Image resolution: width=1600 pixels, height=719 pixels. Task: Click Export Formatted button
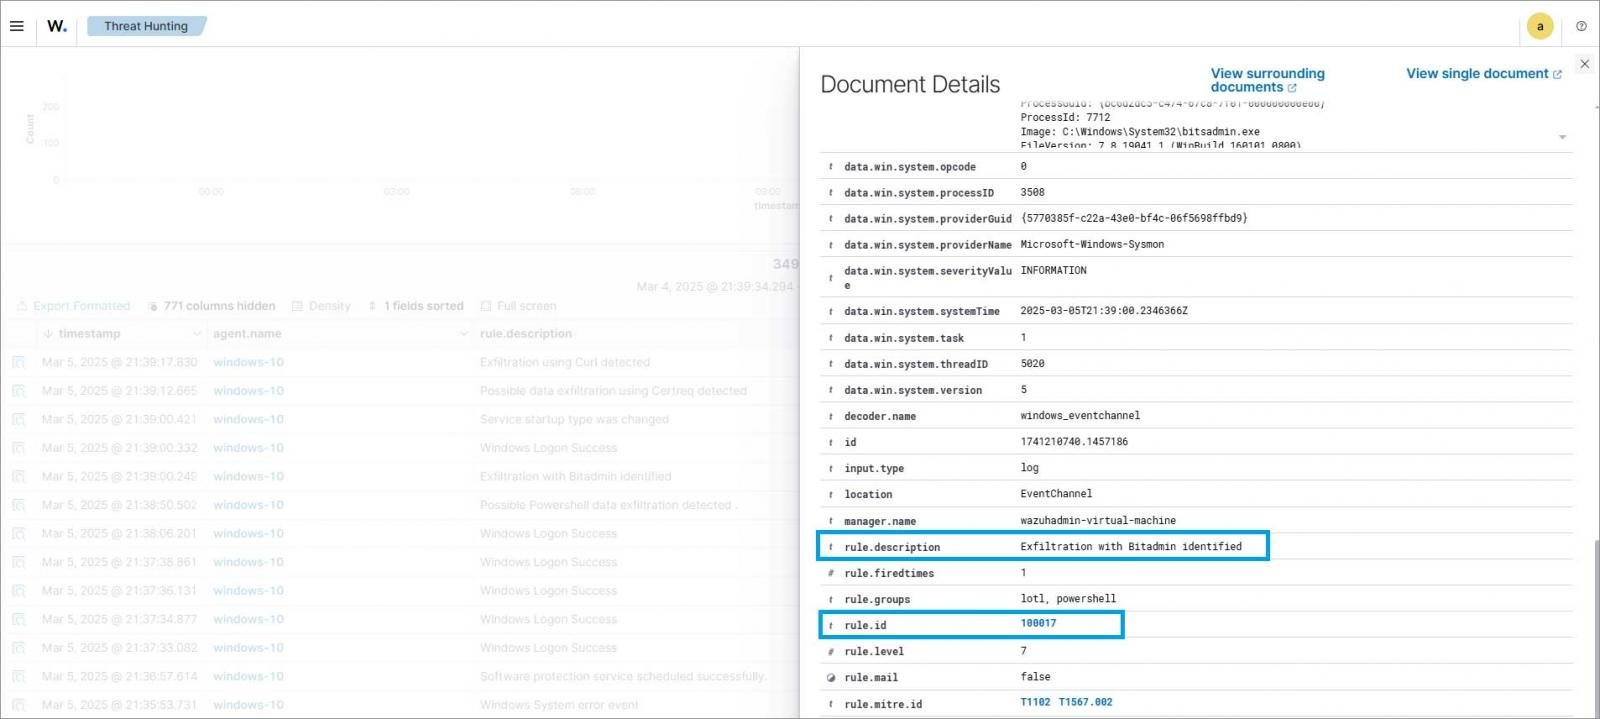[74, 306]
